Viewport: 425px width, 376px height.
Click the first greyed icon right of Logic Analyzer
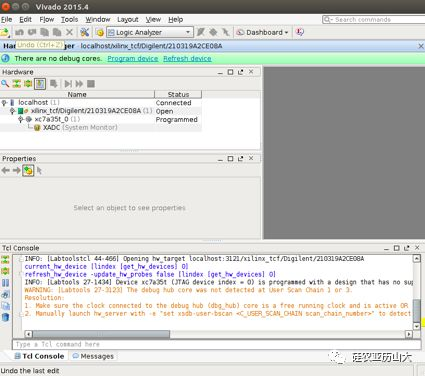tap(201, 32)
